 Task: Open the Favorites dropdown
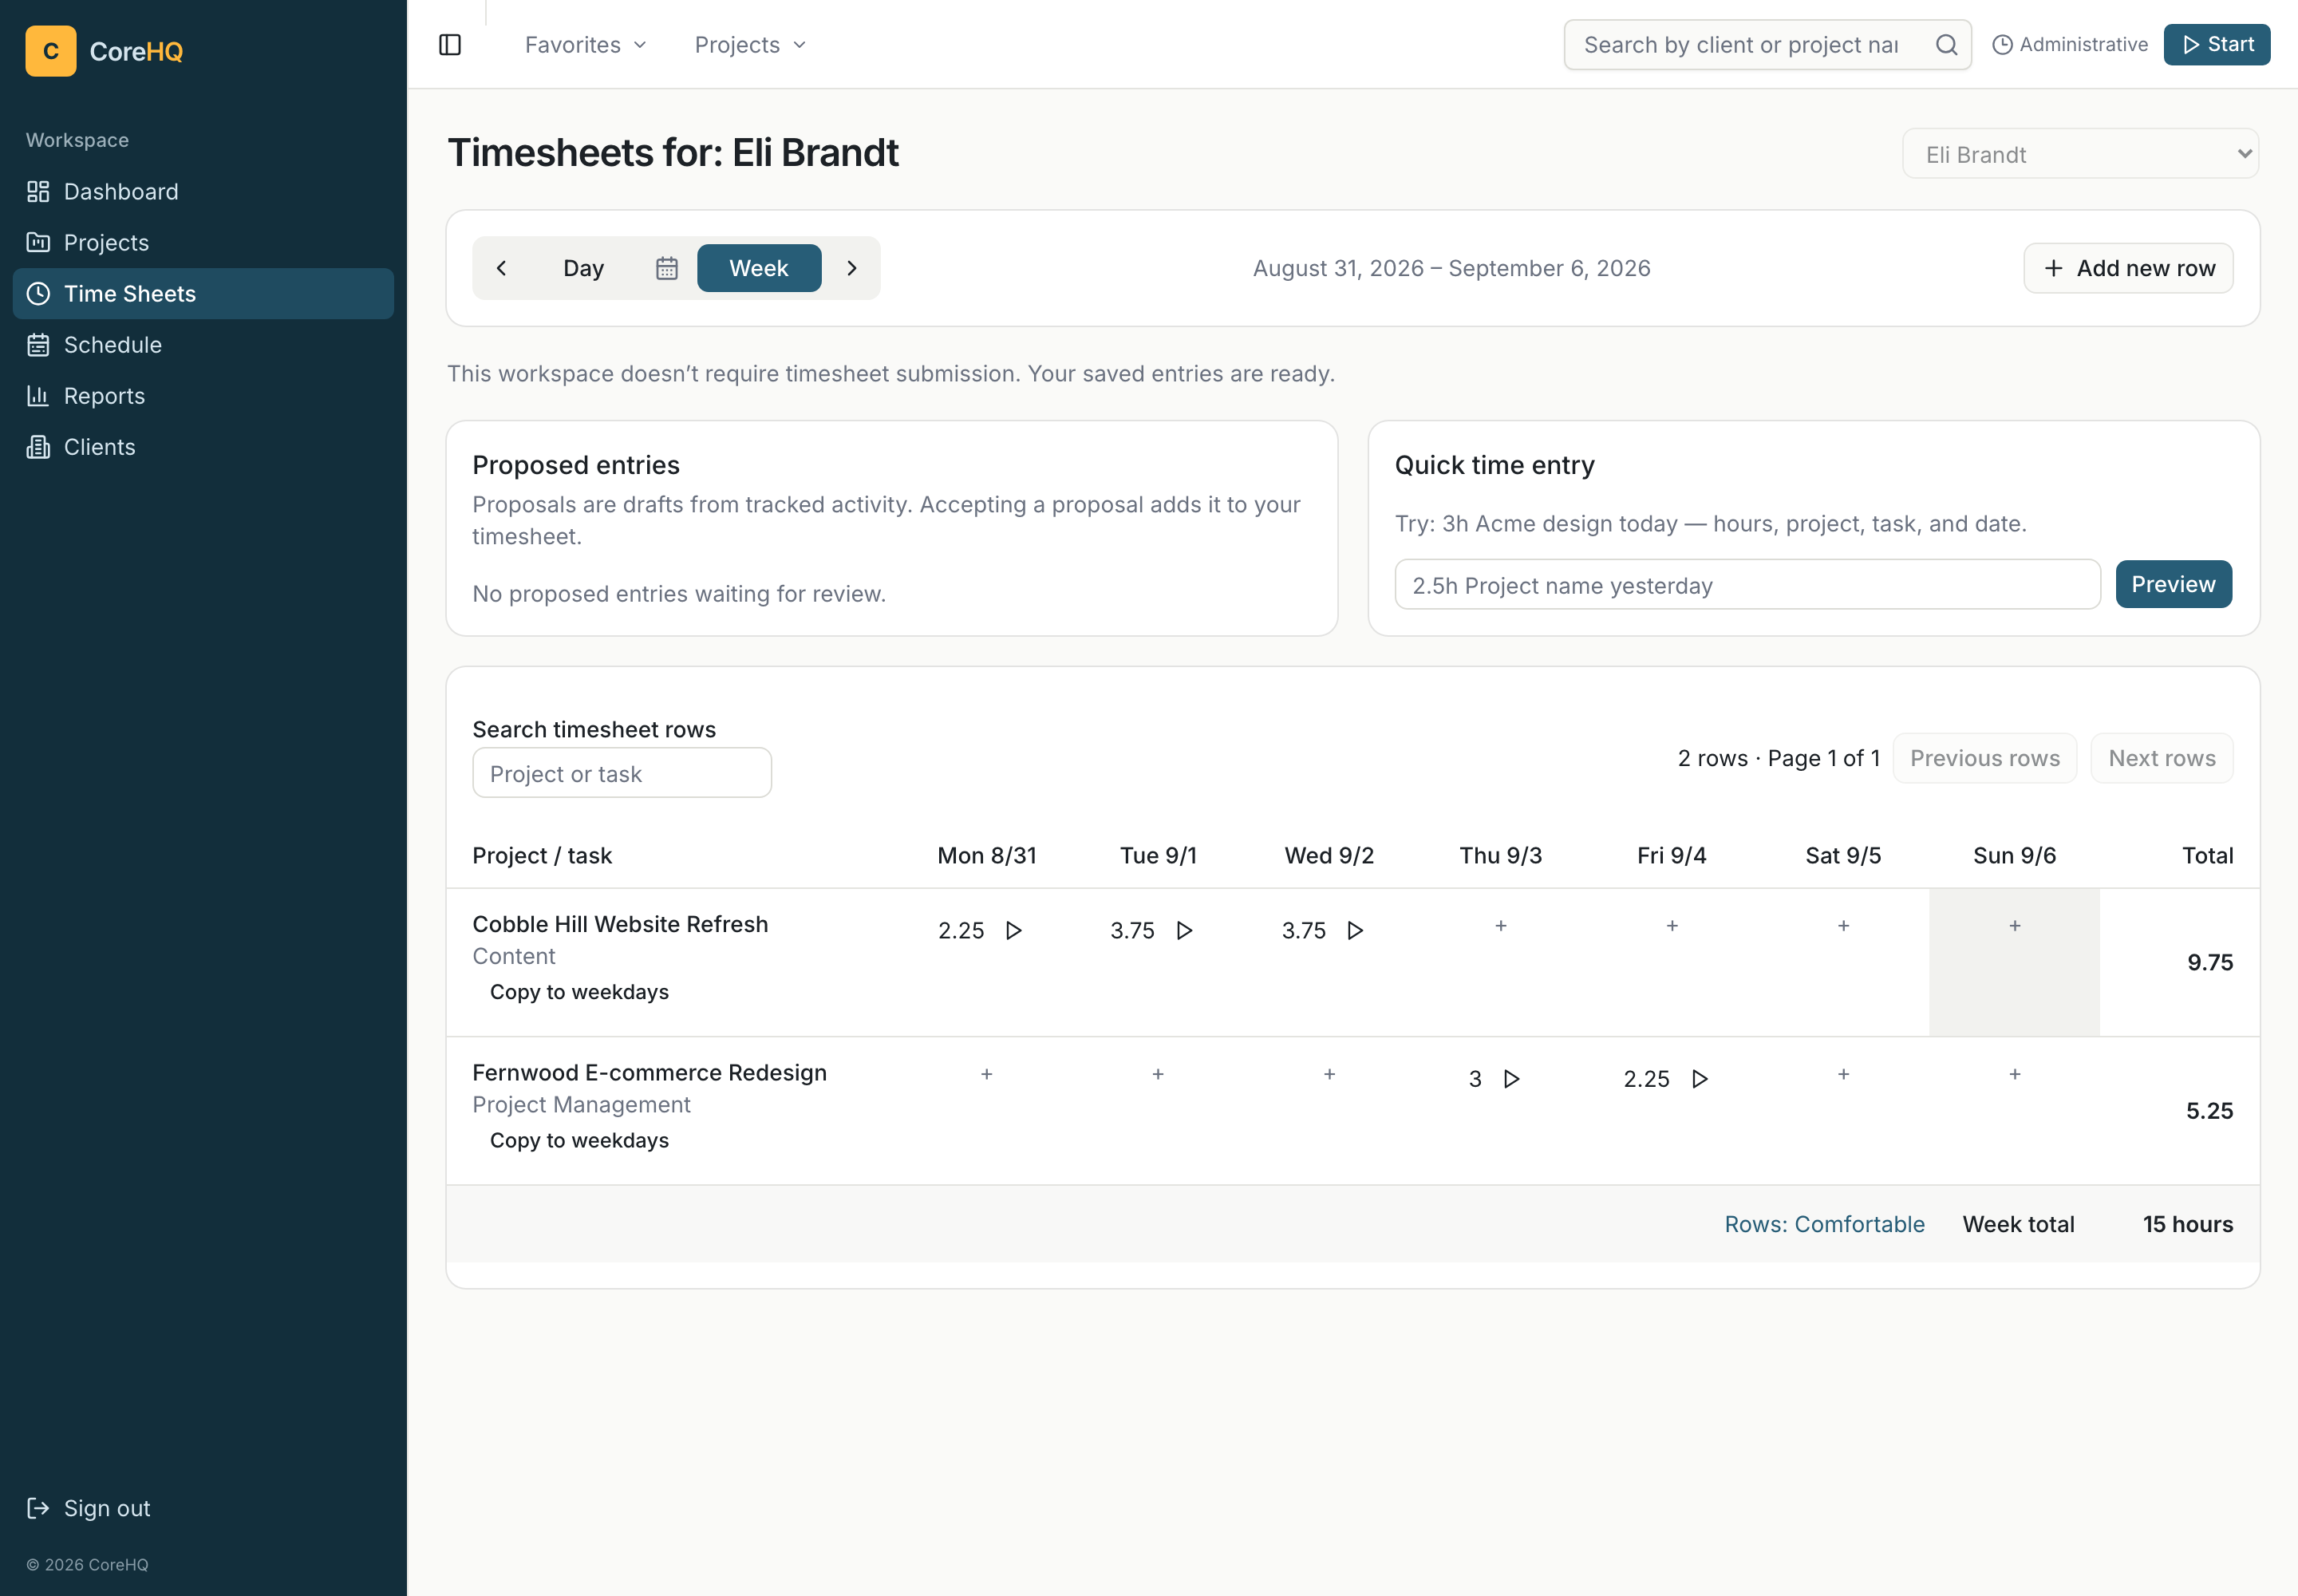point(586,45)
